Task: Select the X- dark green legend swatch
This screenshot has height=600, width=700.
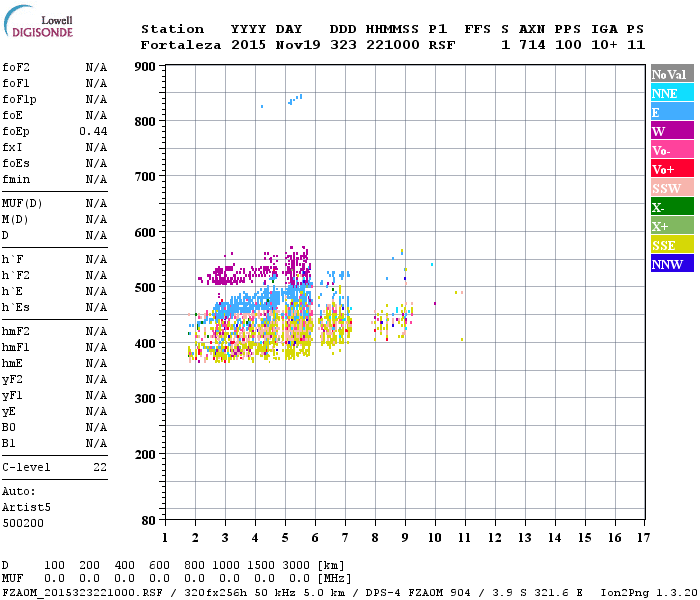Action: pyautogui.click(x=672, y=207)
